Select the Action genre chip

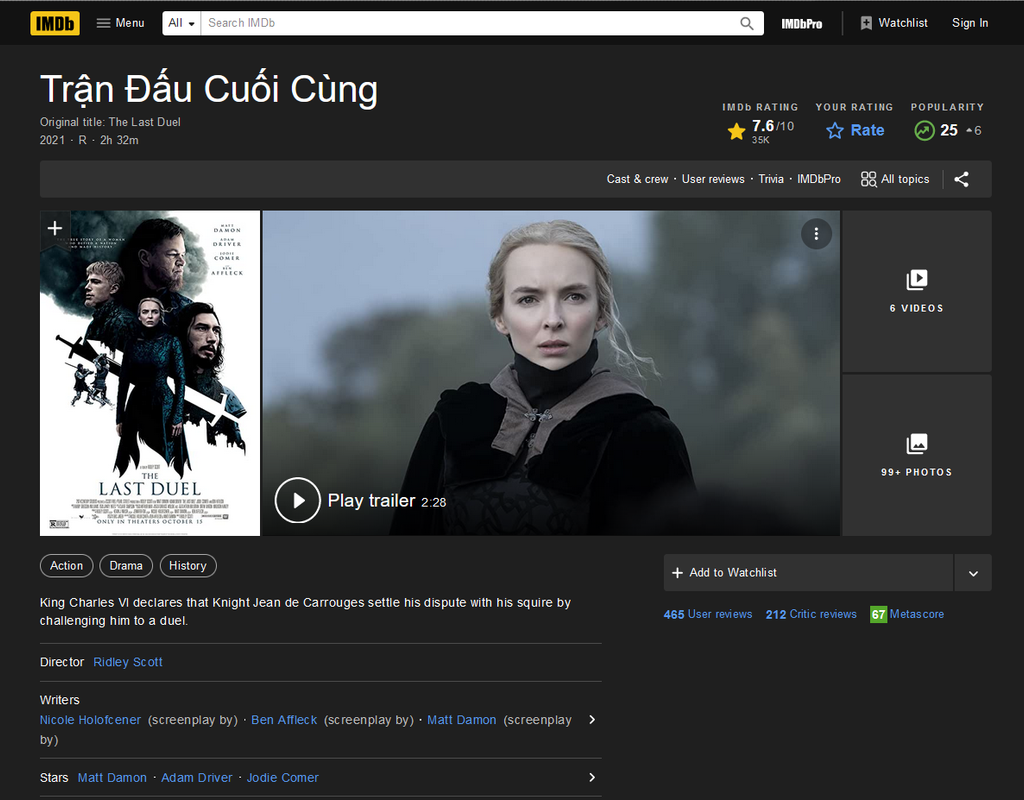point(67,566)
